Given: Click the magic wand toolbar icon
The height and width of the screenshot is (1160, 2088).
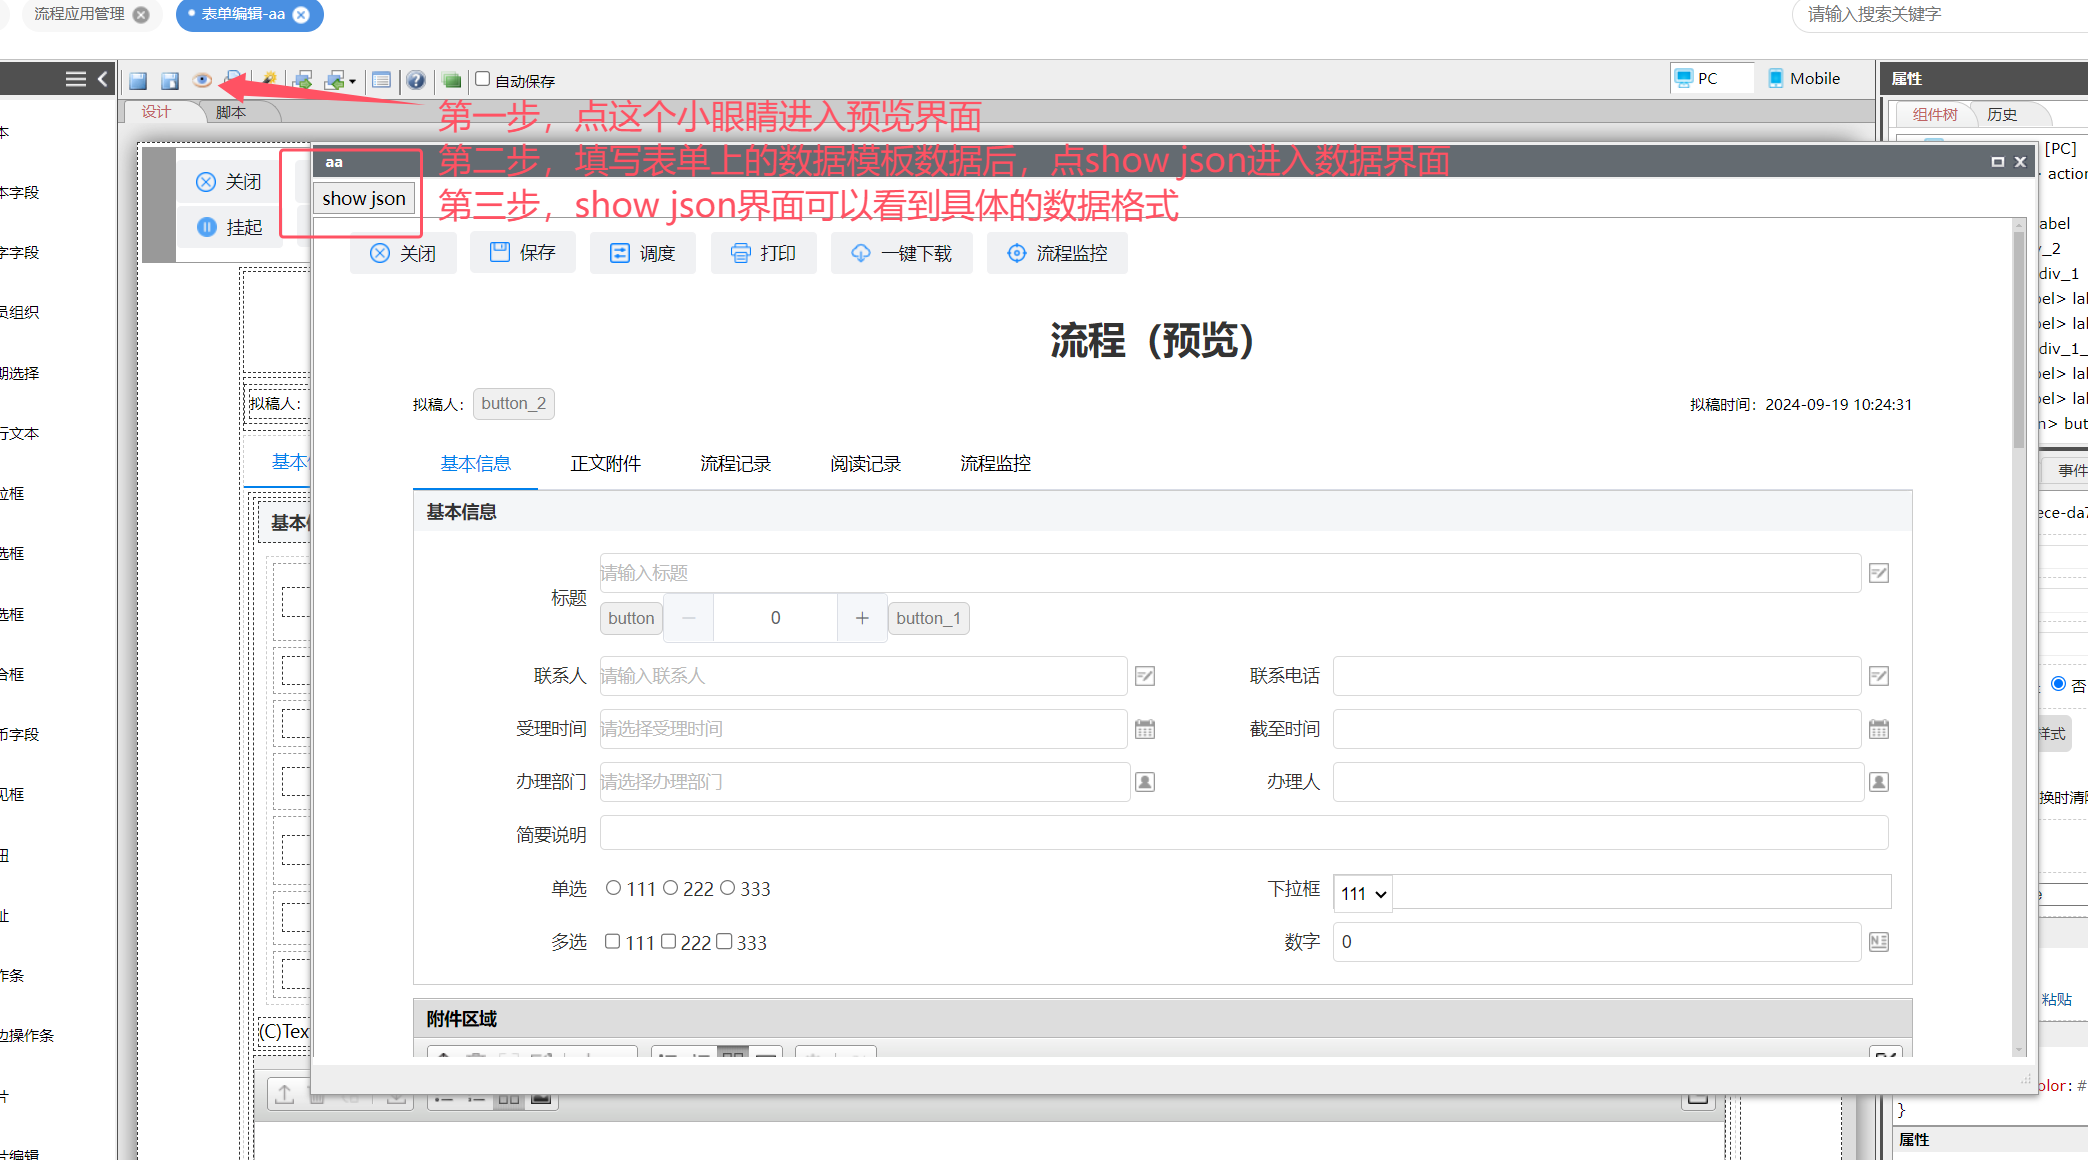Looking at the screenshot, I should [268, 79].
